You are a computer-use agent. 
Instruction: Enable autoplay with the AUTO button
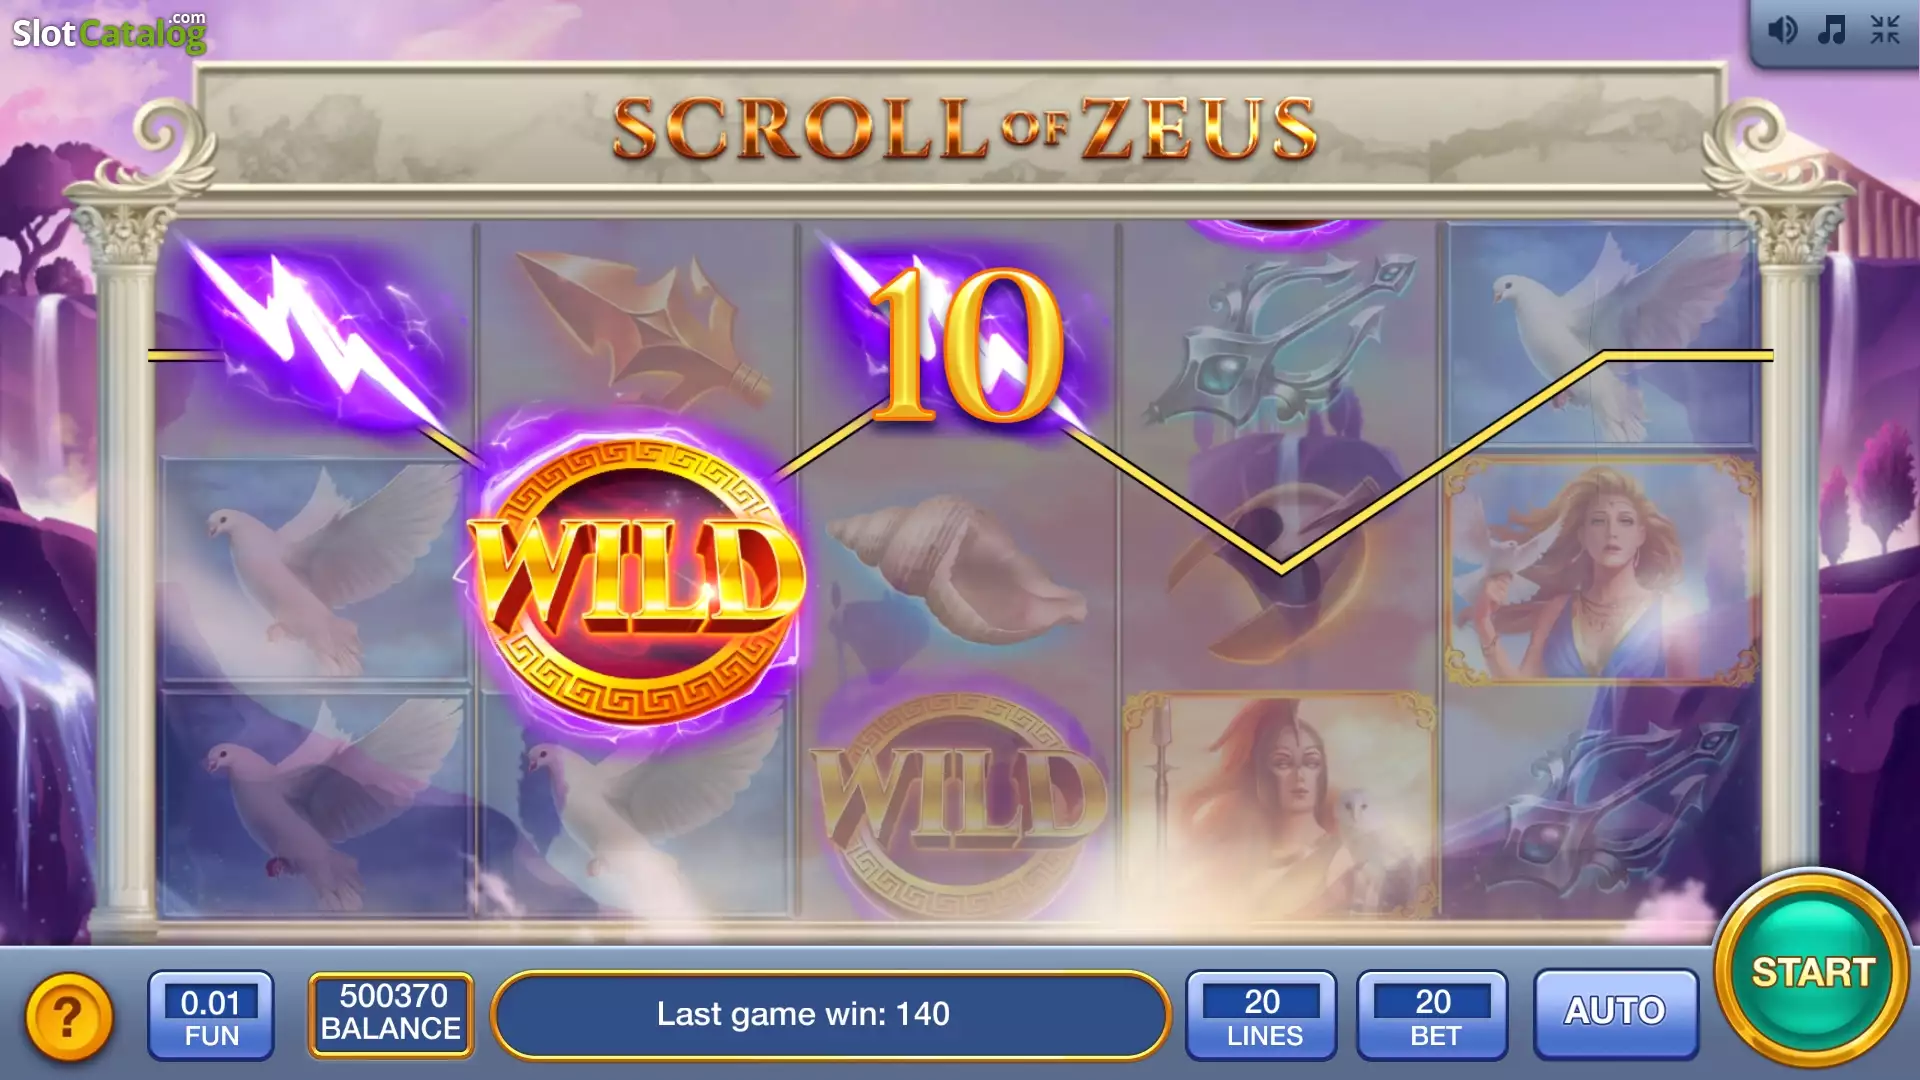pos(1615,1013)
